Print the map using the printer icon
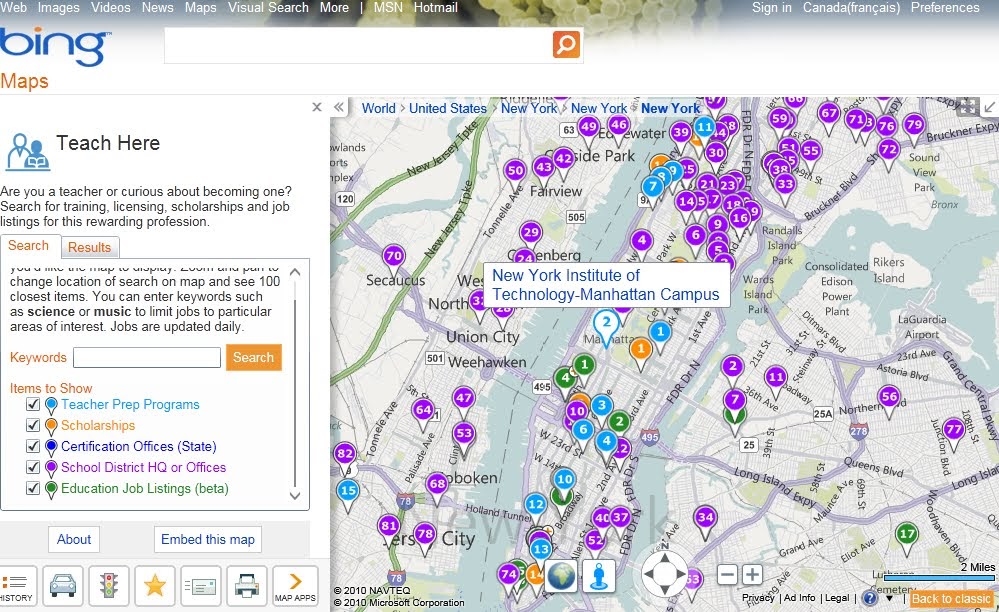Screen dimensions: 999x612 click(248, 585)
